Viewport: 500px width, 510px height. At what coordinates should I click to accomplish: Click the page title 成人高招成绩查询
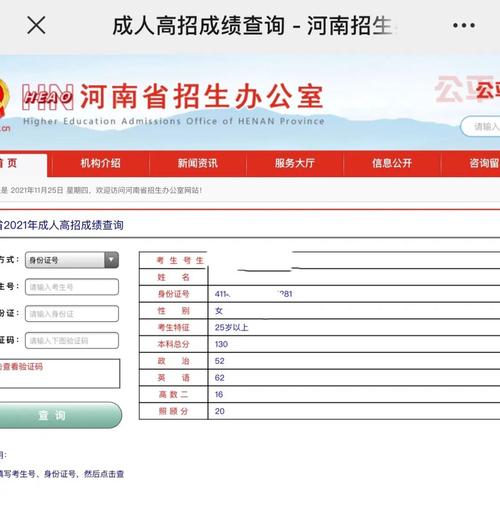(x=198, y=26)
